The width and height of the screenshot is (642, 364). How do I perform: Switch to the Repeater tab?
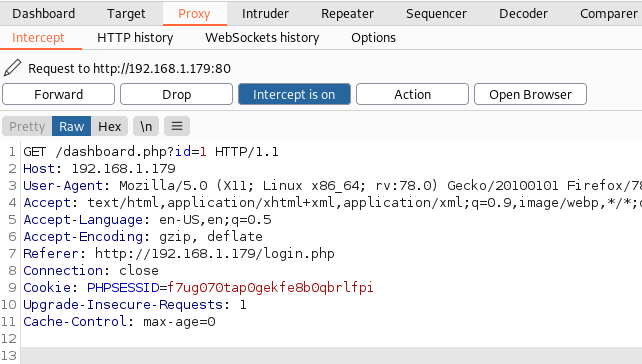[x=347, y=14]
